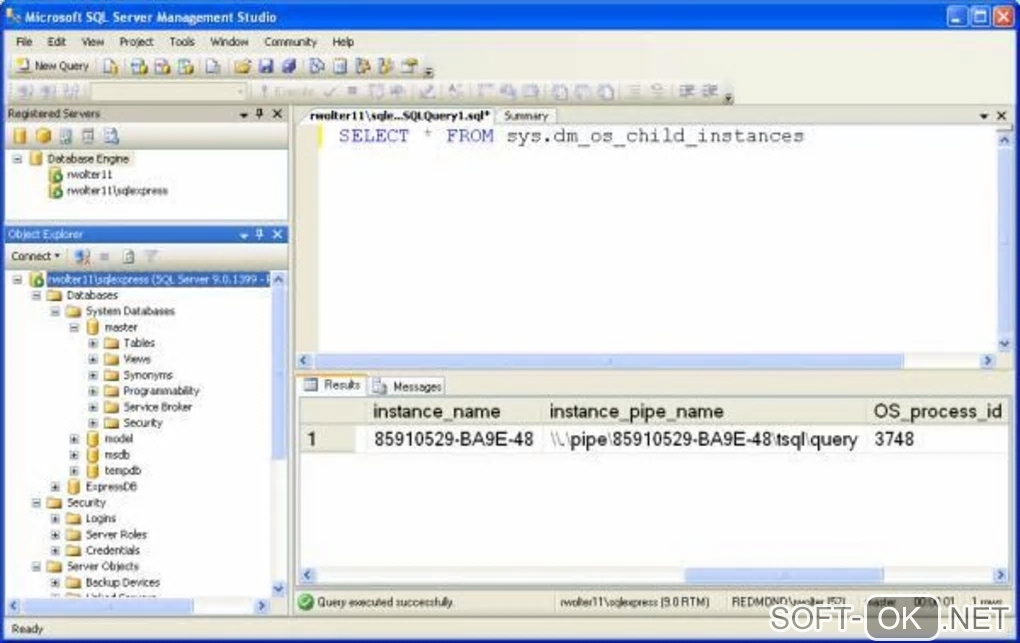Select the Service Broker folder
This screenshot has height=643, width=1020.
(x=157, y=407)
